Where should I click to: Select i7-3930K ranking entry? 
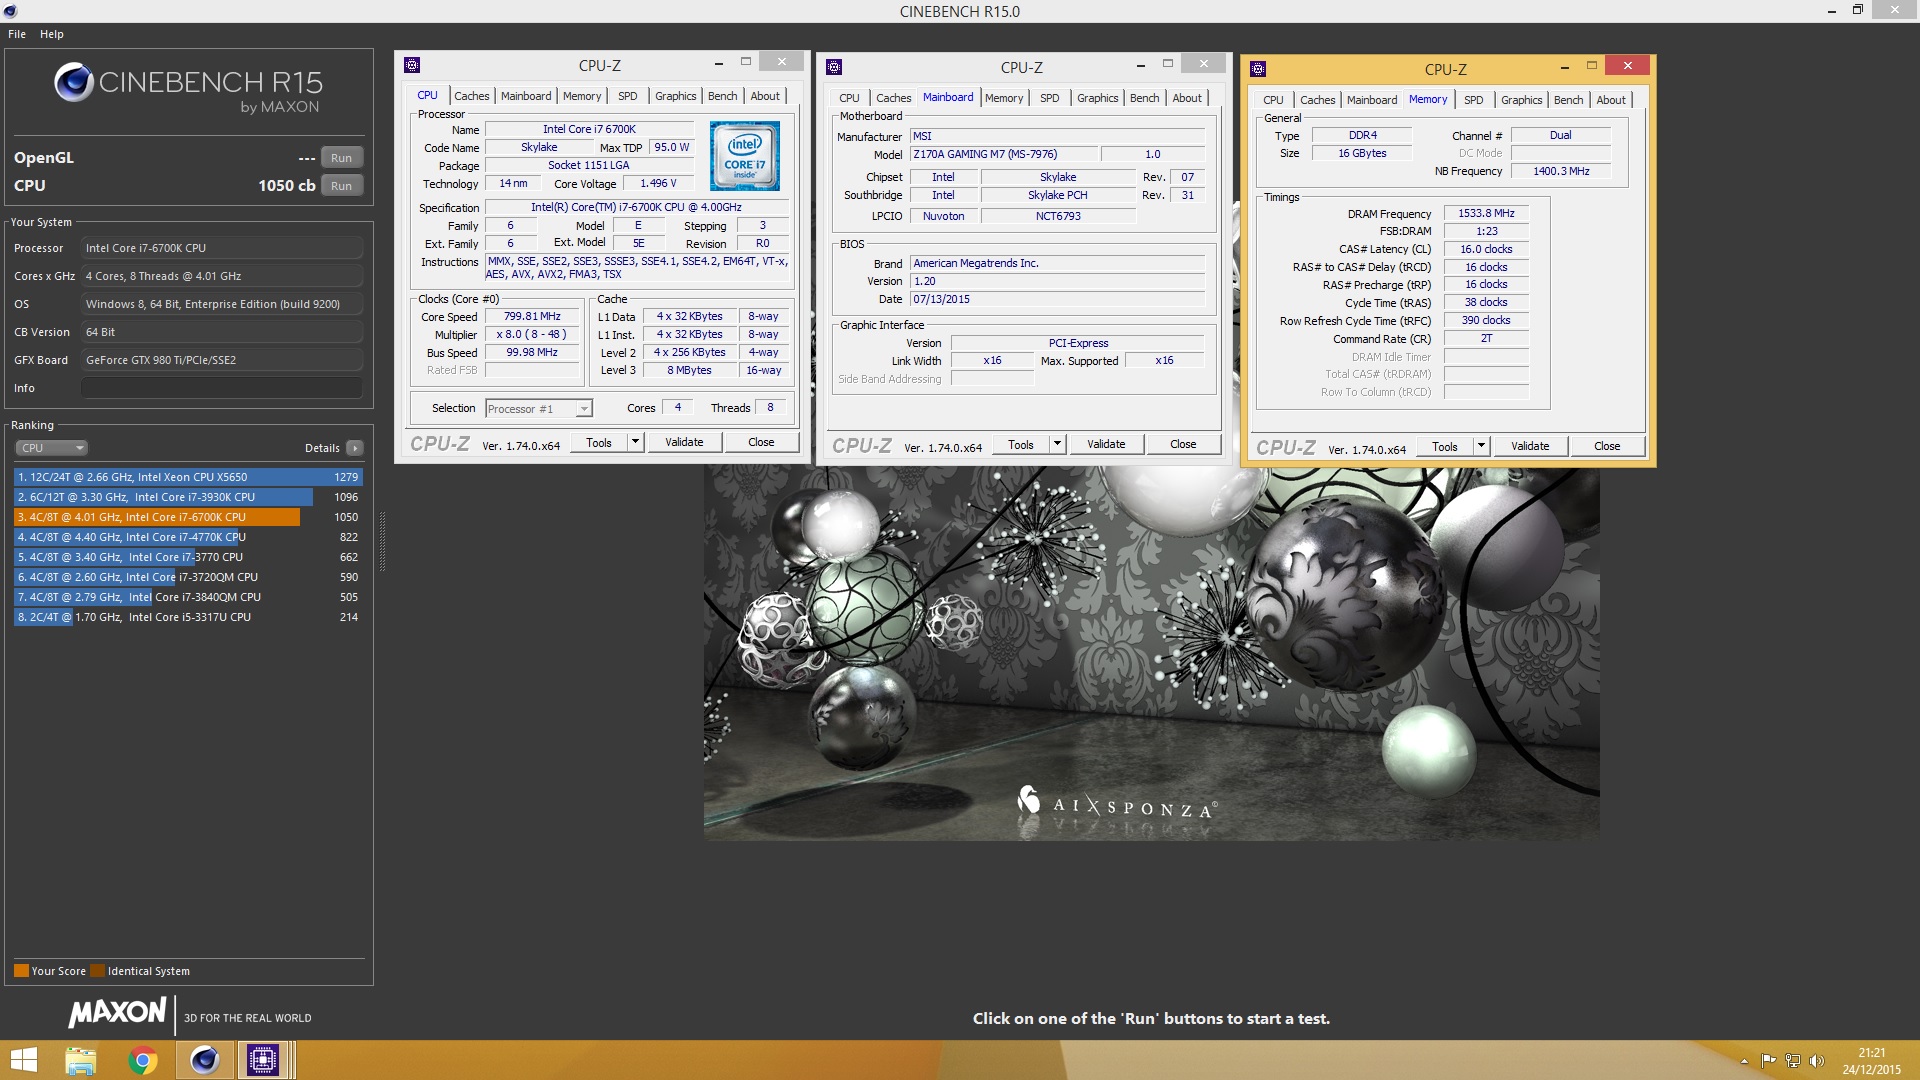[x=188, y=497]
